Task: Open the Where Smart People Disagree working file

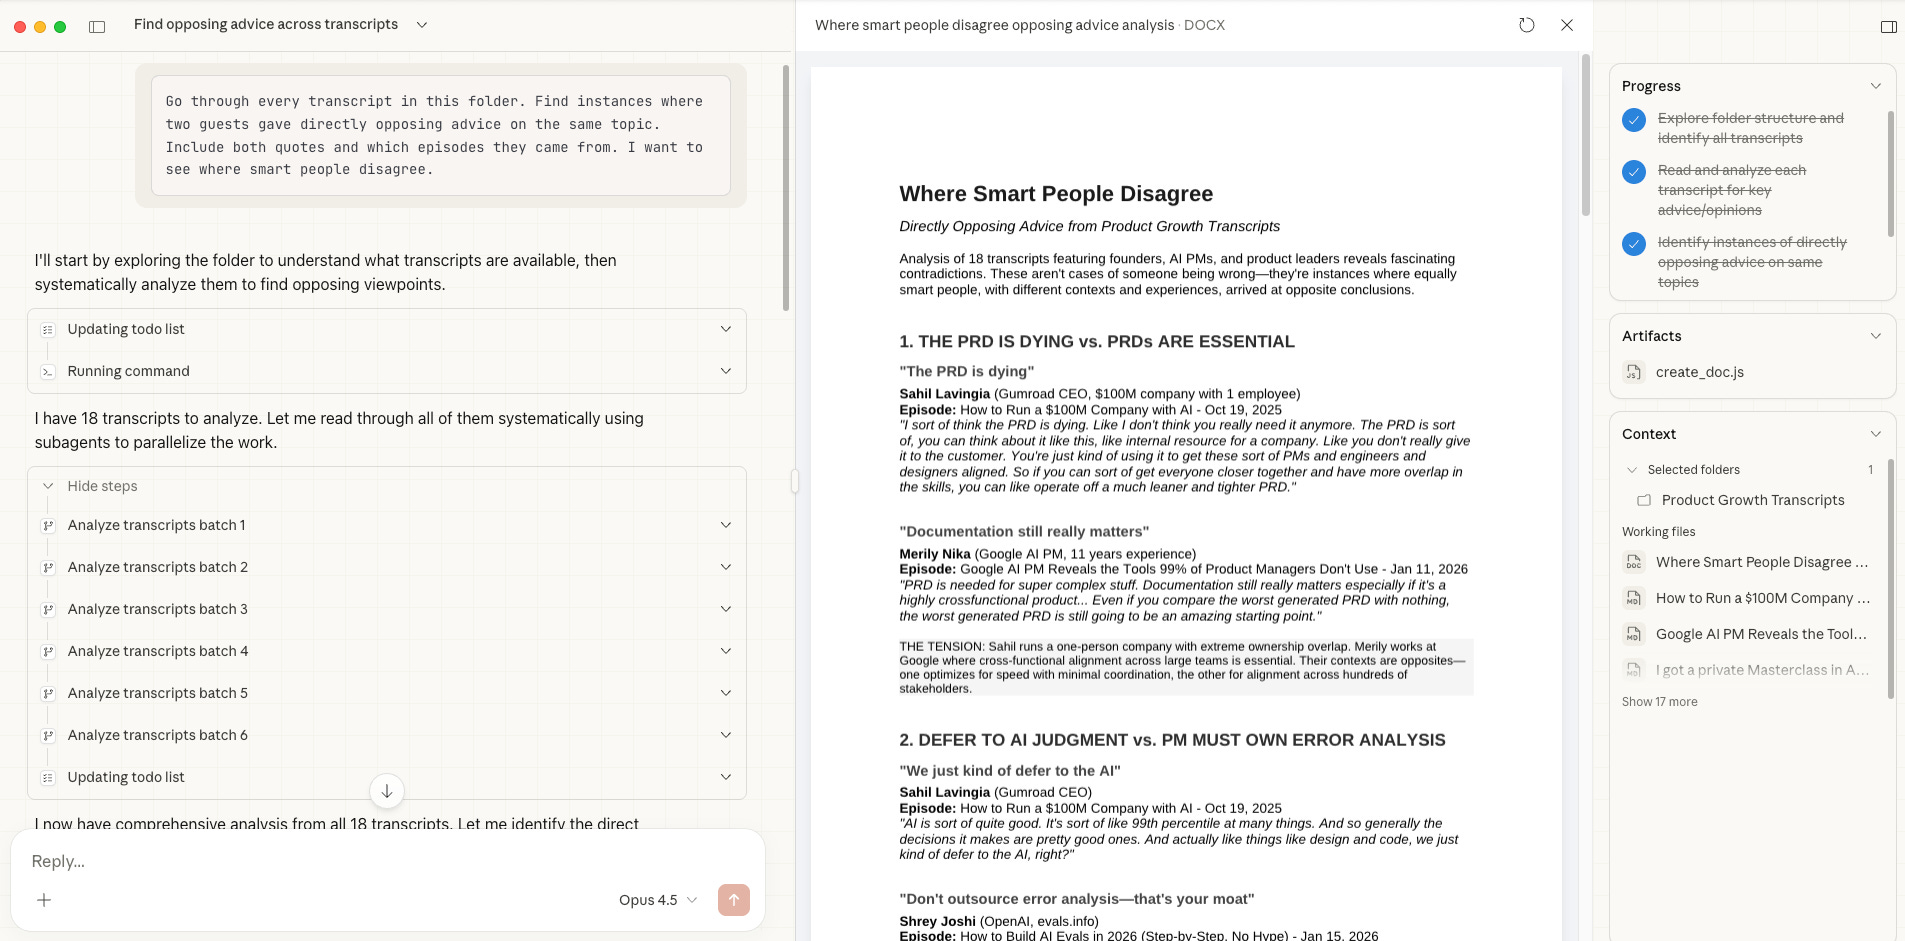Action: click(x=1761, y=562)
